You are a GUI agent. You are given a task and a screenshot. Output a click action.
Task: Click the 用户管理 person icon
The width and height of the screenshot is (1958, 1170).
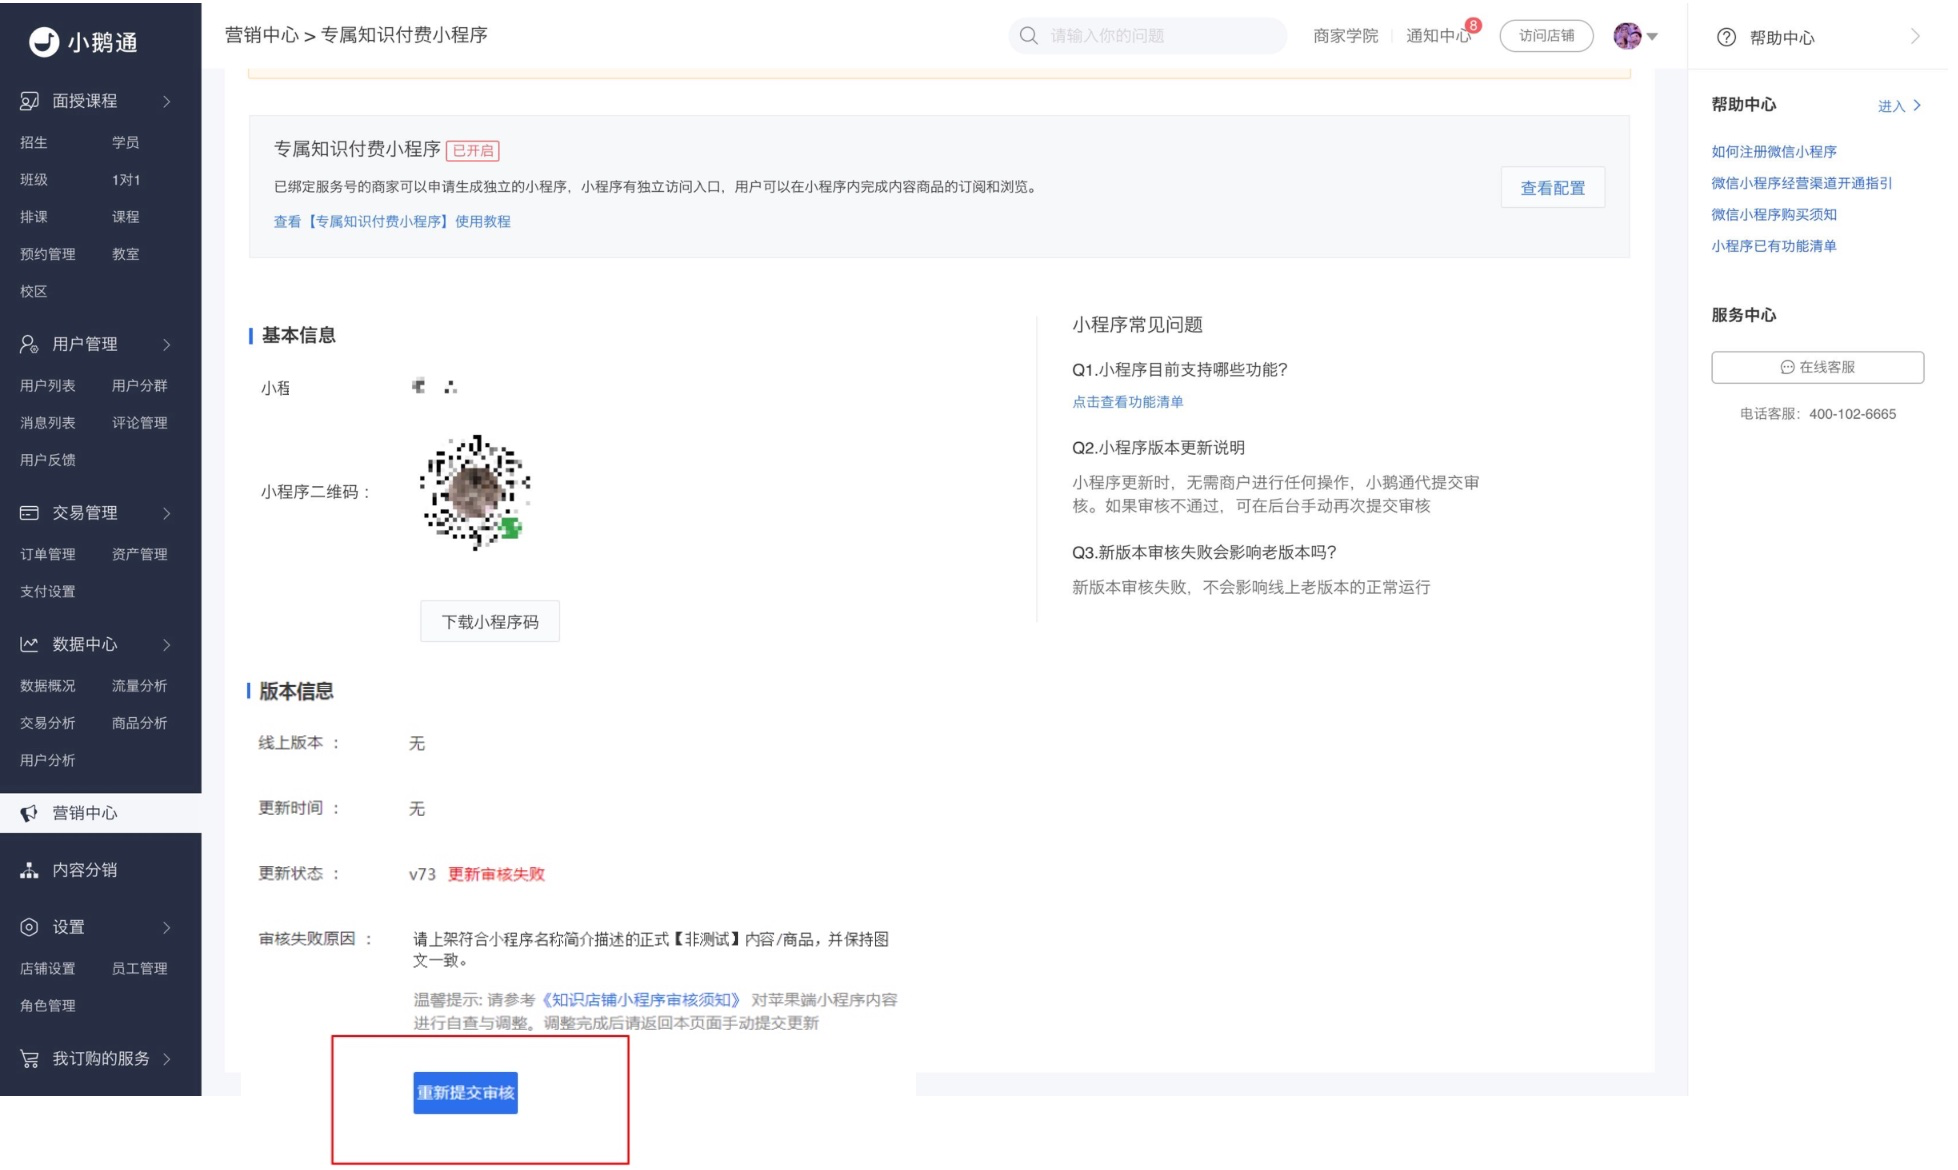29,344
